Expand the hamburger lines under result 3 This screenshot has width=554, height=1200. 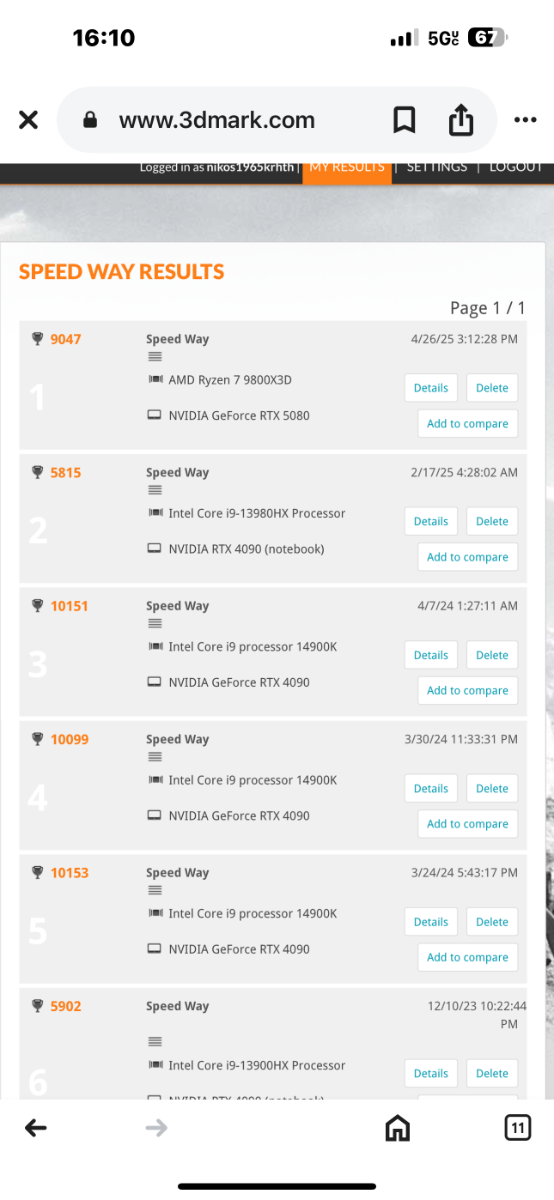point(154,624)
